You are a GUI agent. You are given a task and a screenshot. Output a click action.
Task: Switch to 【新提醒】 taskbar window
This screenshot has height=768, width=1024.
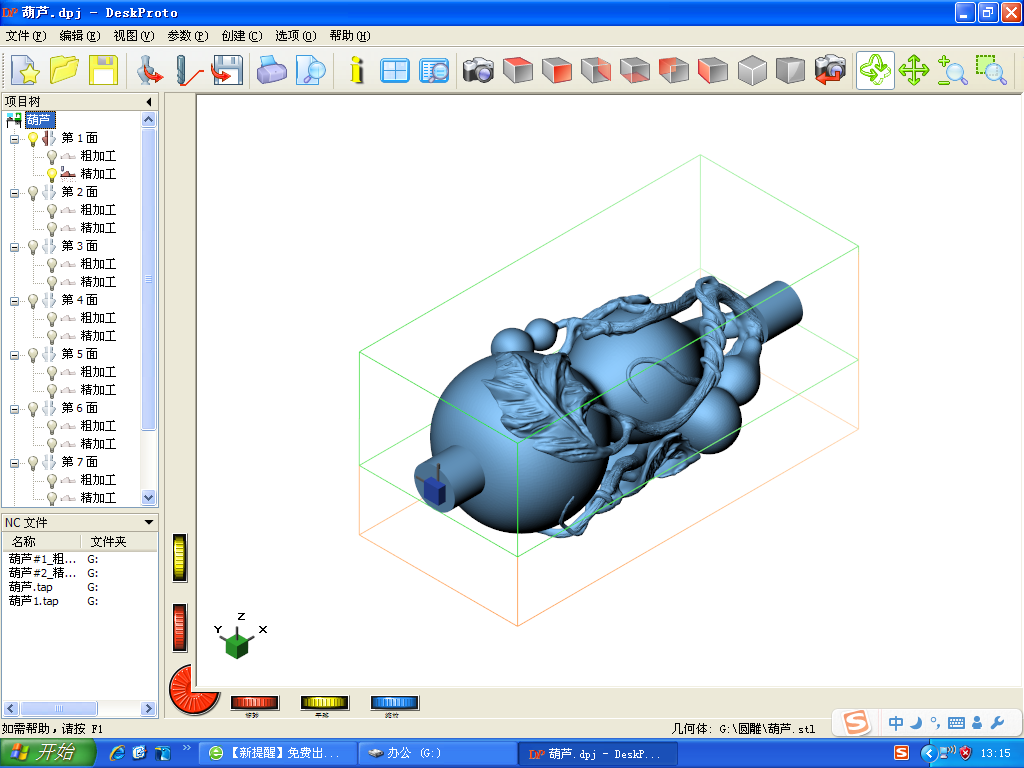coord(278,754)
